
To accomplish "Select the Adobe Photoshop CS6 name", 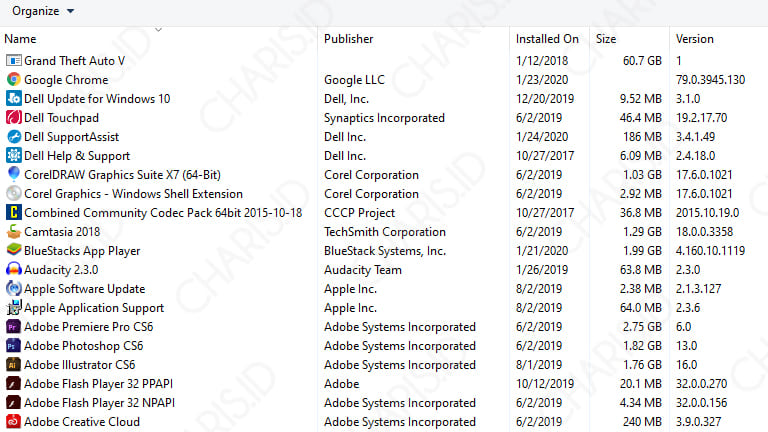I will (84, 346).
